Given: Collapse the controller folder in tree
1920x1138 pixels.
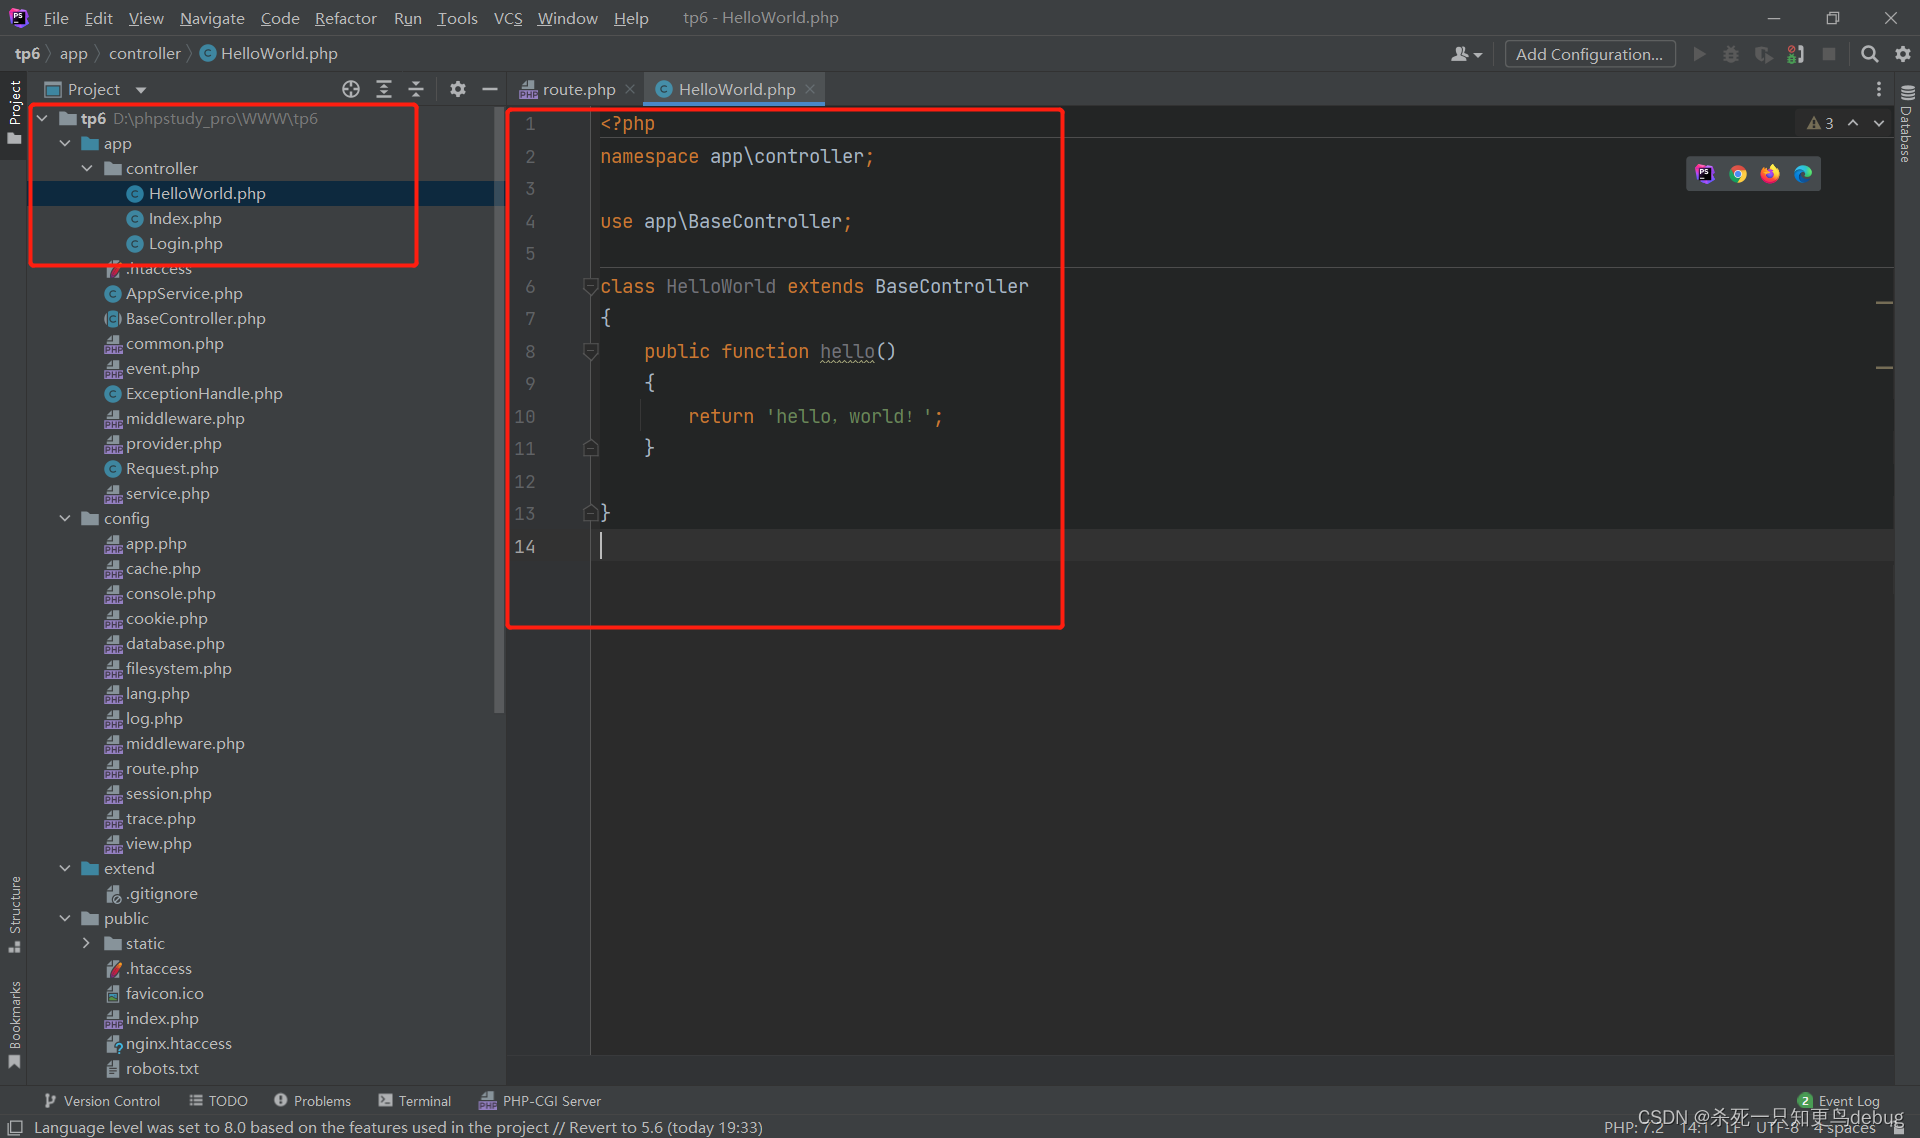Looking at the screenshot, I should coord(87,168).
